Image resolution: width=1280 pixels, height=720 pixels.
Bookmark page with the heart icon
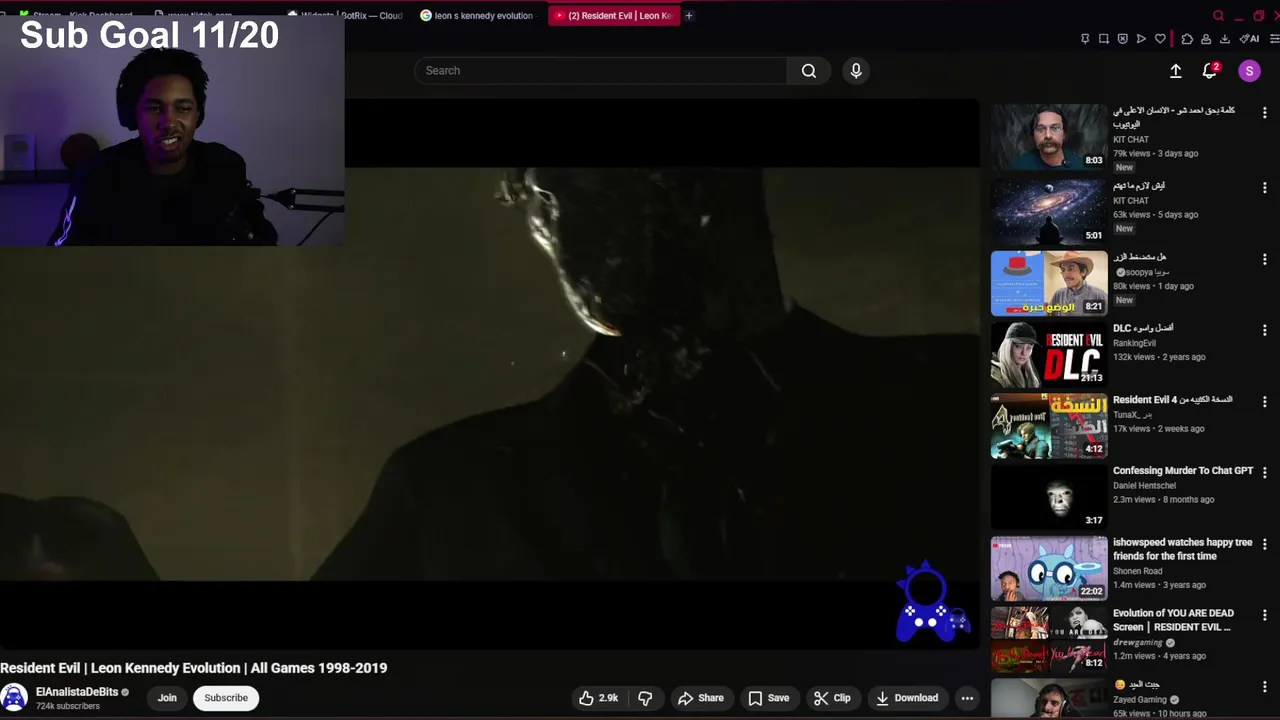tap(1160, 39)
